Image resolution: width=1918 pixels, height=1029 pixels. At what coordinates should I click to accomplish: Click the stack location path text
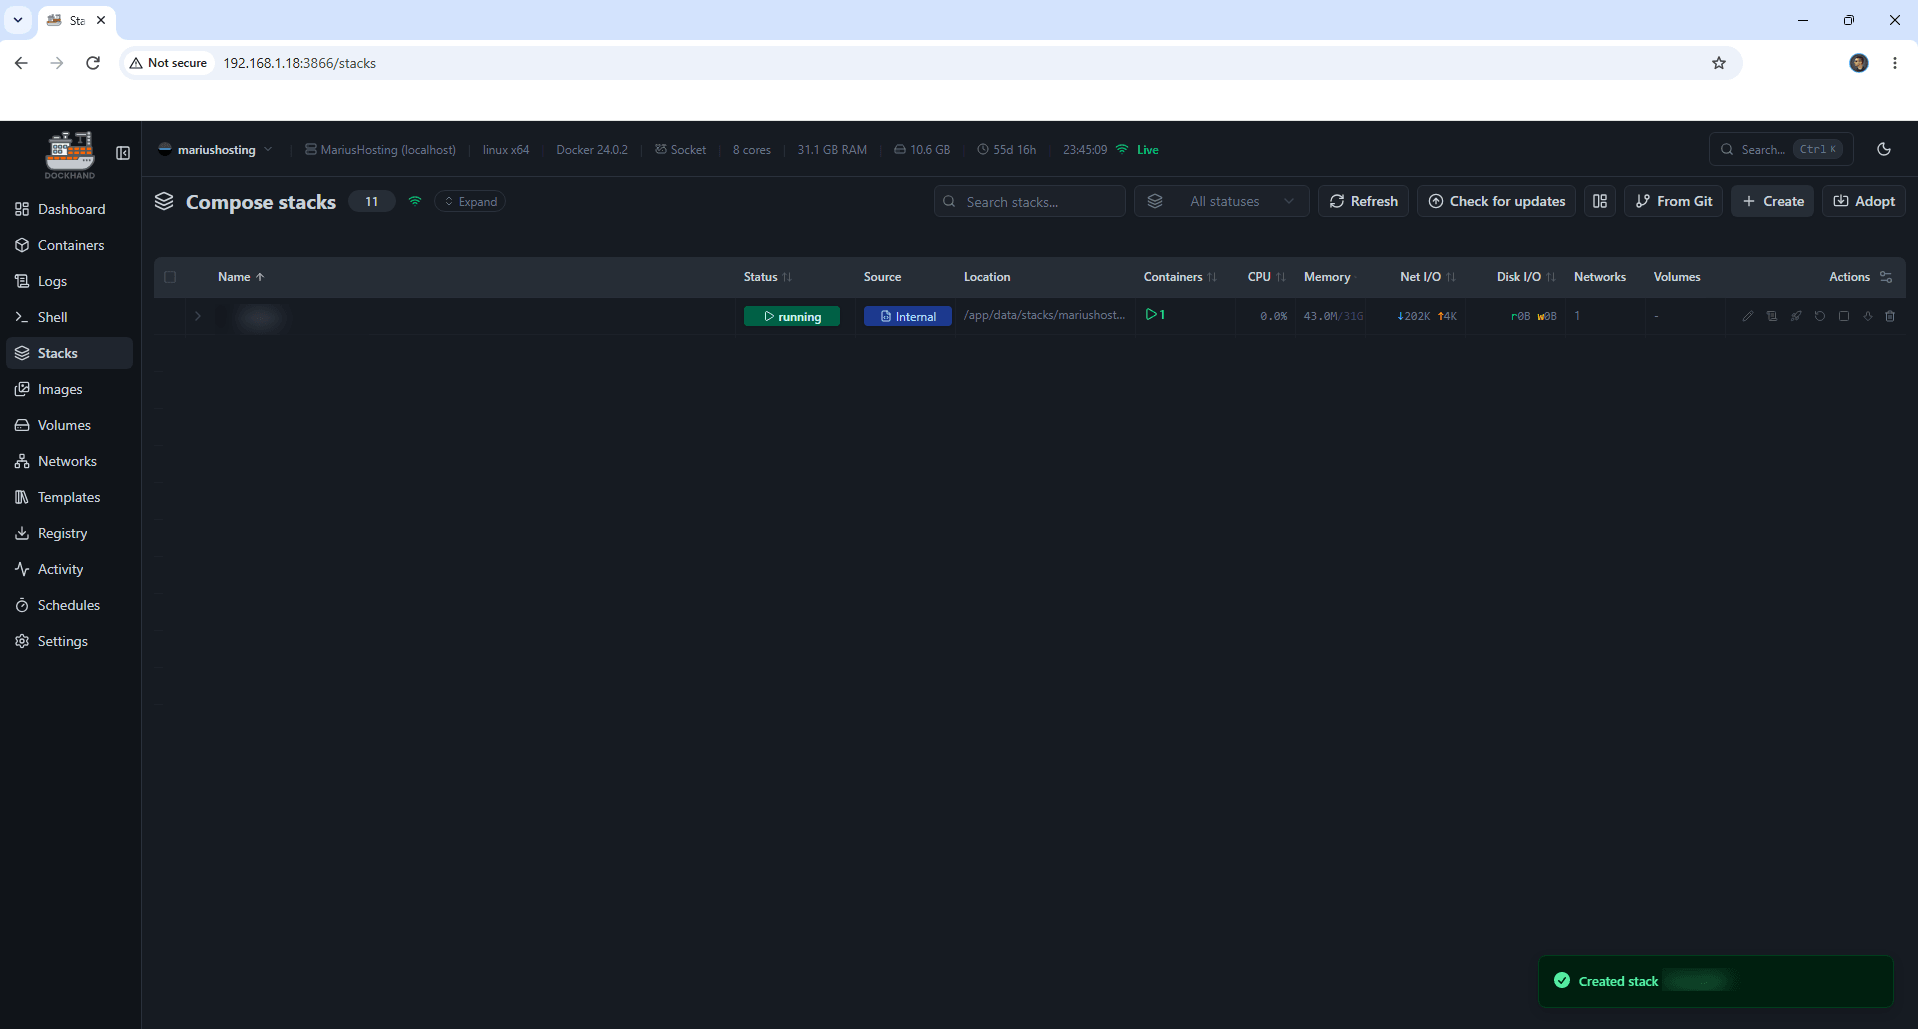click(1044, 315)
